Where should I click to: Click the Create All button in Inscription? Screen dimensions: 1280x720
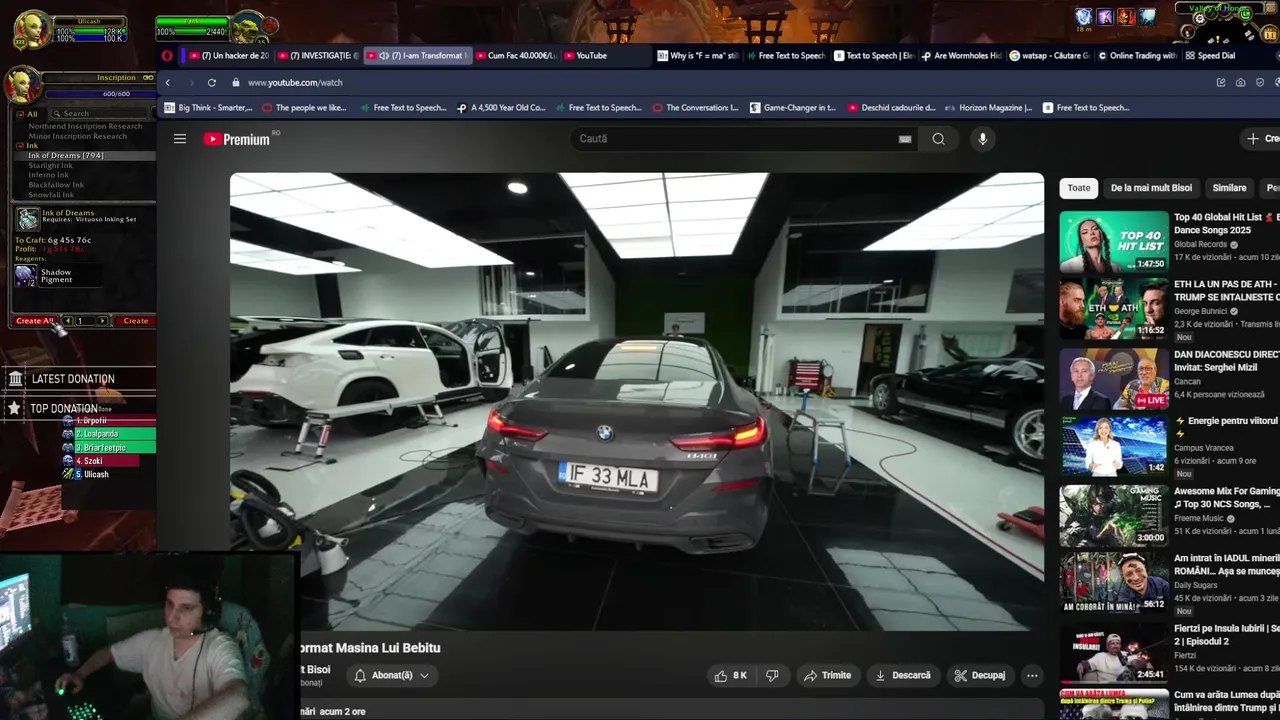35,321
